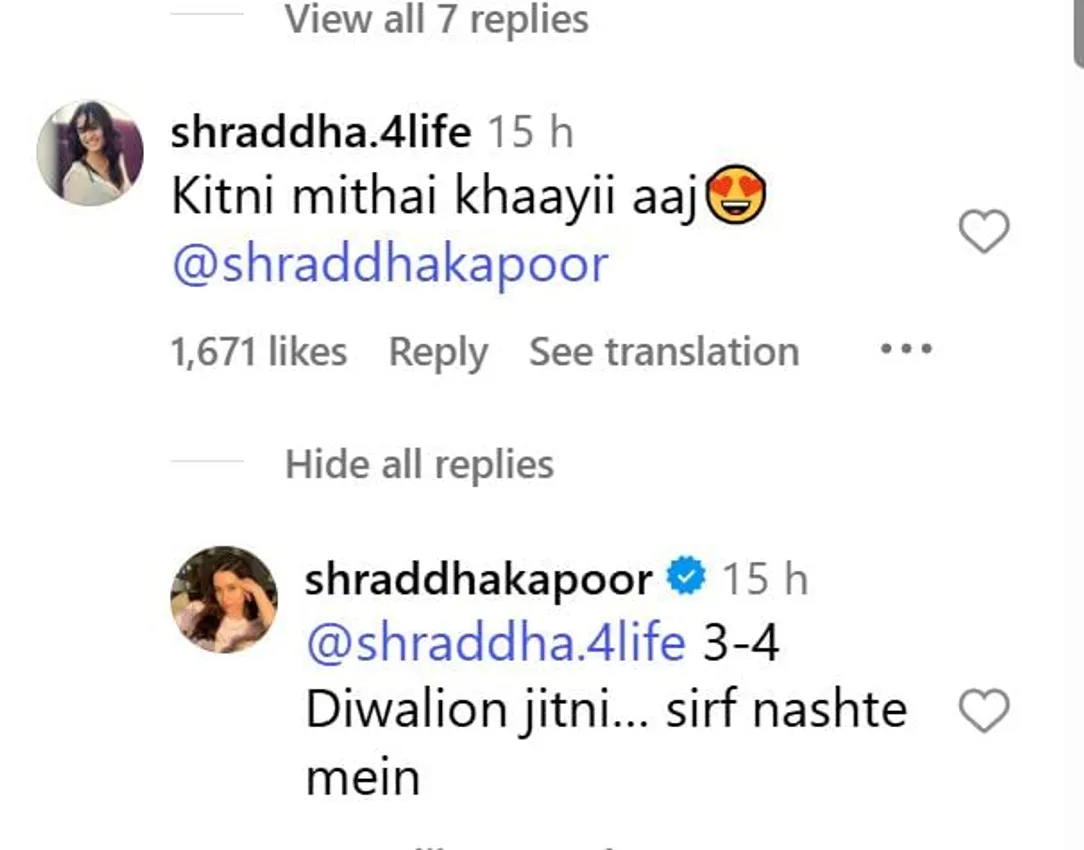This screenshot has height=850, width=1084.
Task: Open the three-dot options for shraddha.4life's comment
Action: click(x=906, y=349)
